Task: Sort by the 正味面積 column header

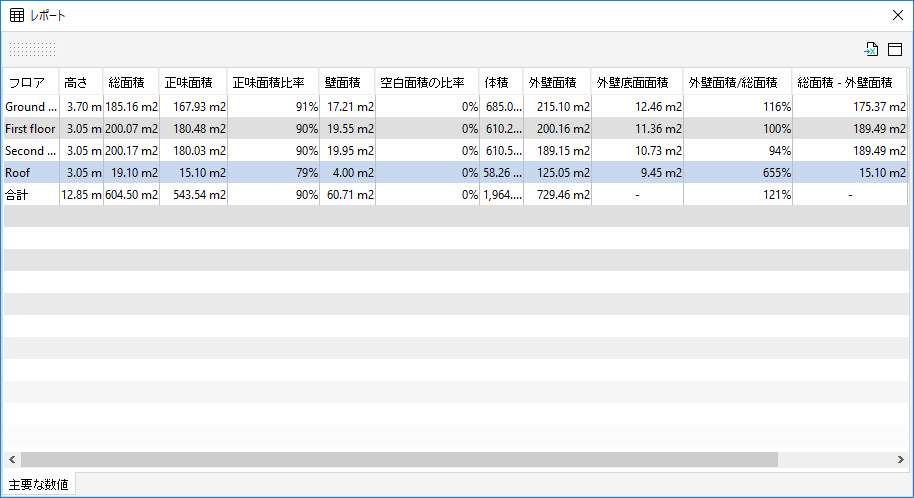Action: click(x=193, y=83)
